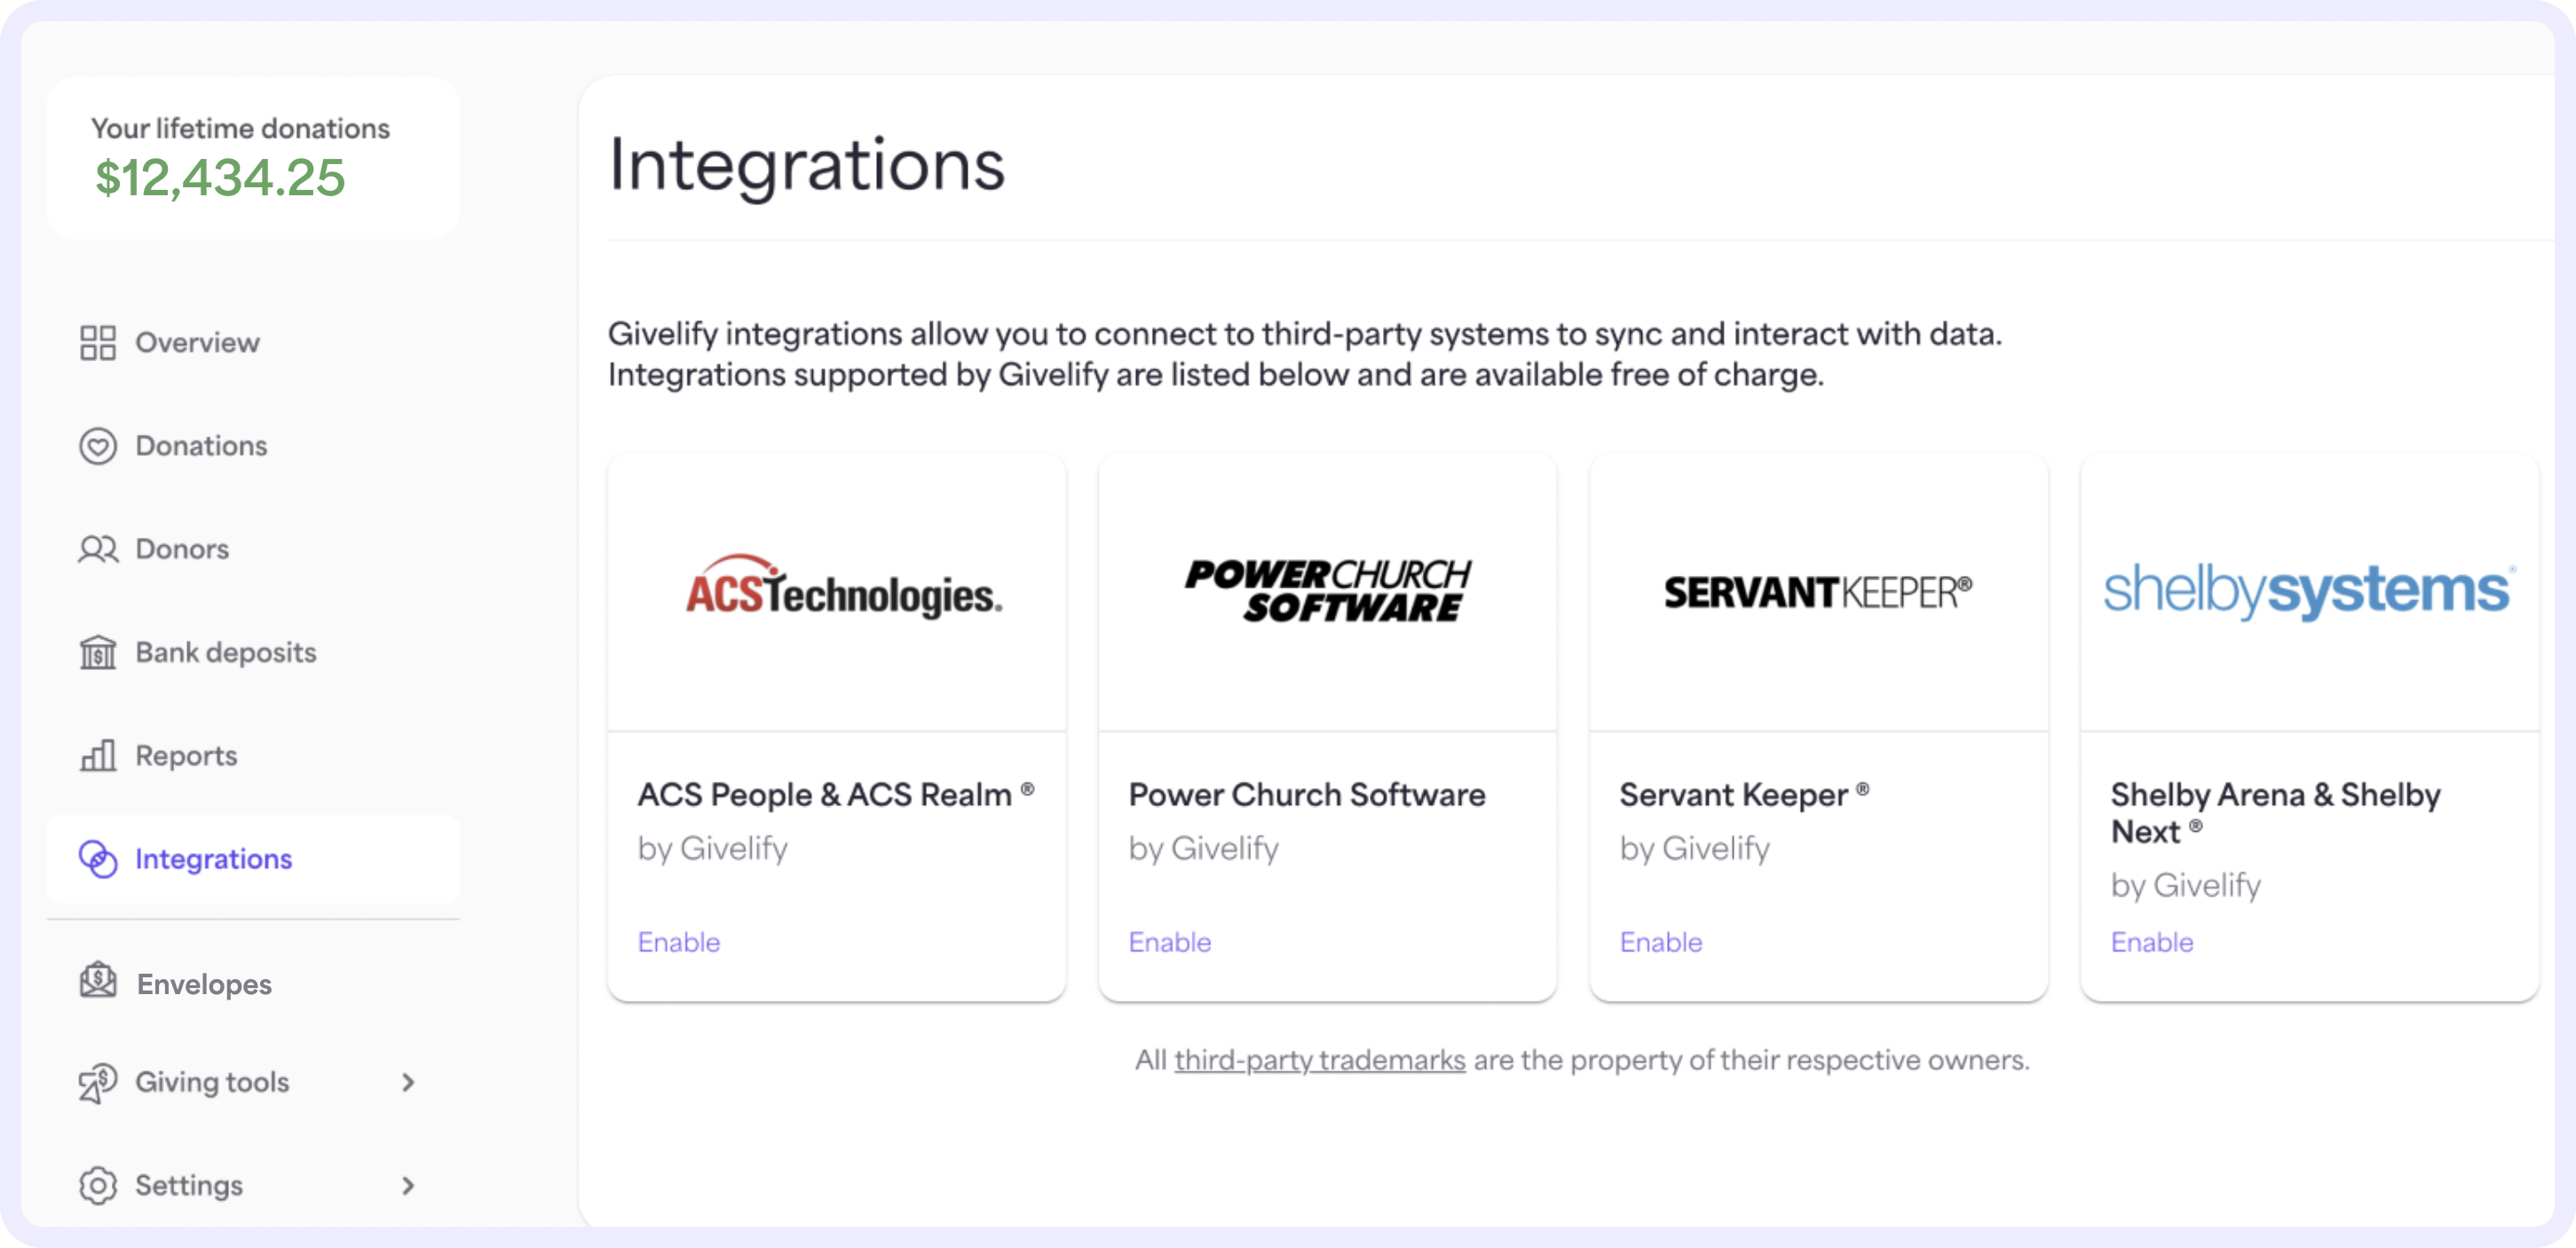Open the Reports page

[x=186, y=756]
